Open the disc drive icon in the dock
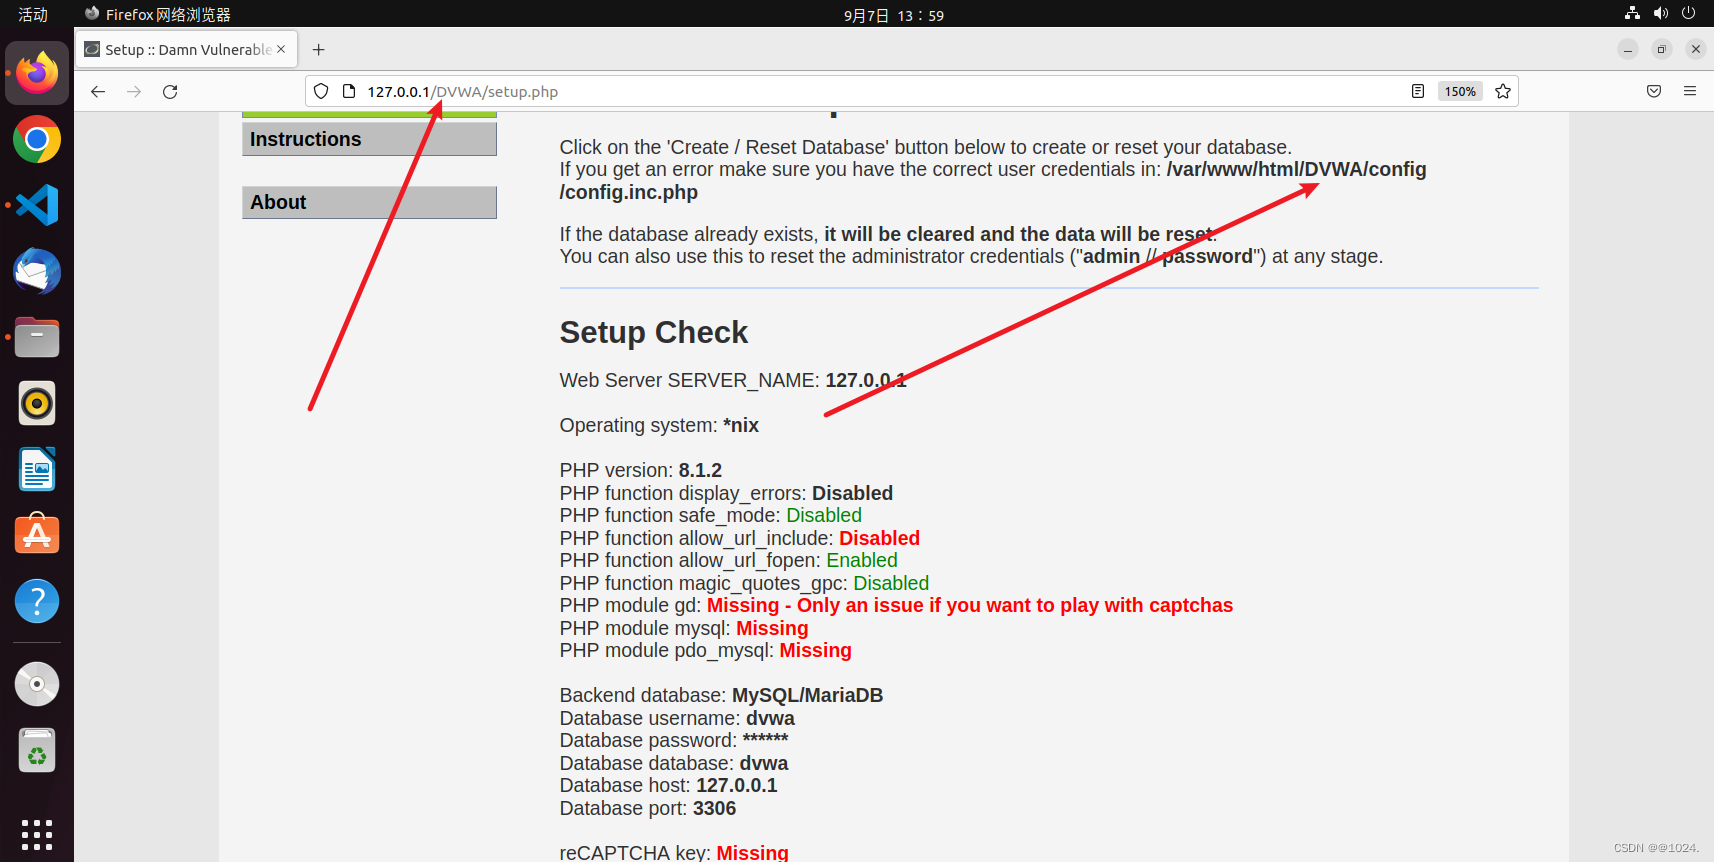This screenshot has height=862, width=1714. click(x=37, y=684)
